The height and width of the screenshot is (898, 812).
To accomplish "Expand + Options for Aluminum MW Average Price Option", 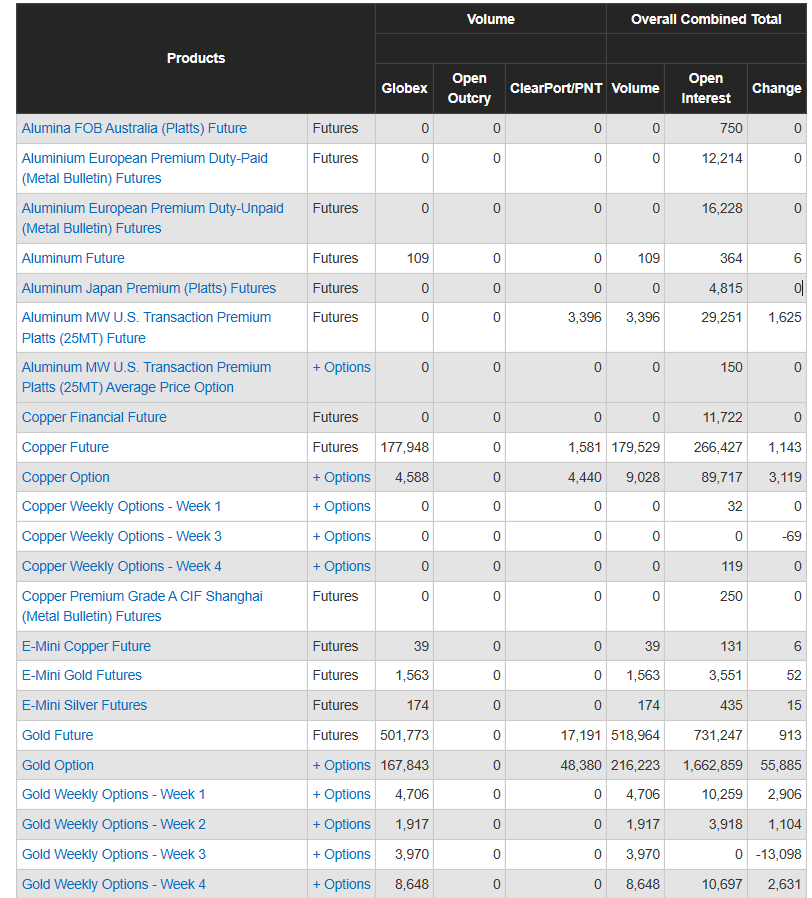I will click(341, 367).
